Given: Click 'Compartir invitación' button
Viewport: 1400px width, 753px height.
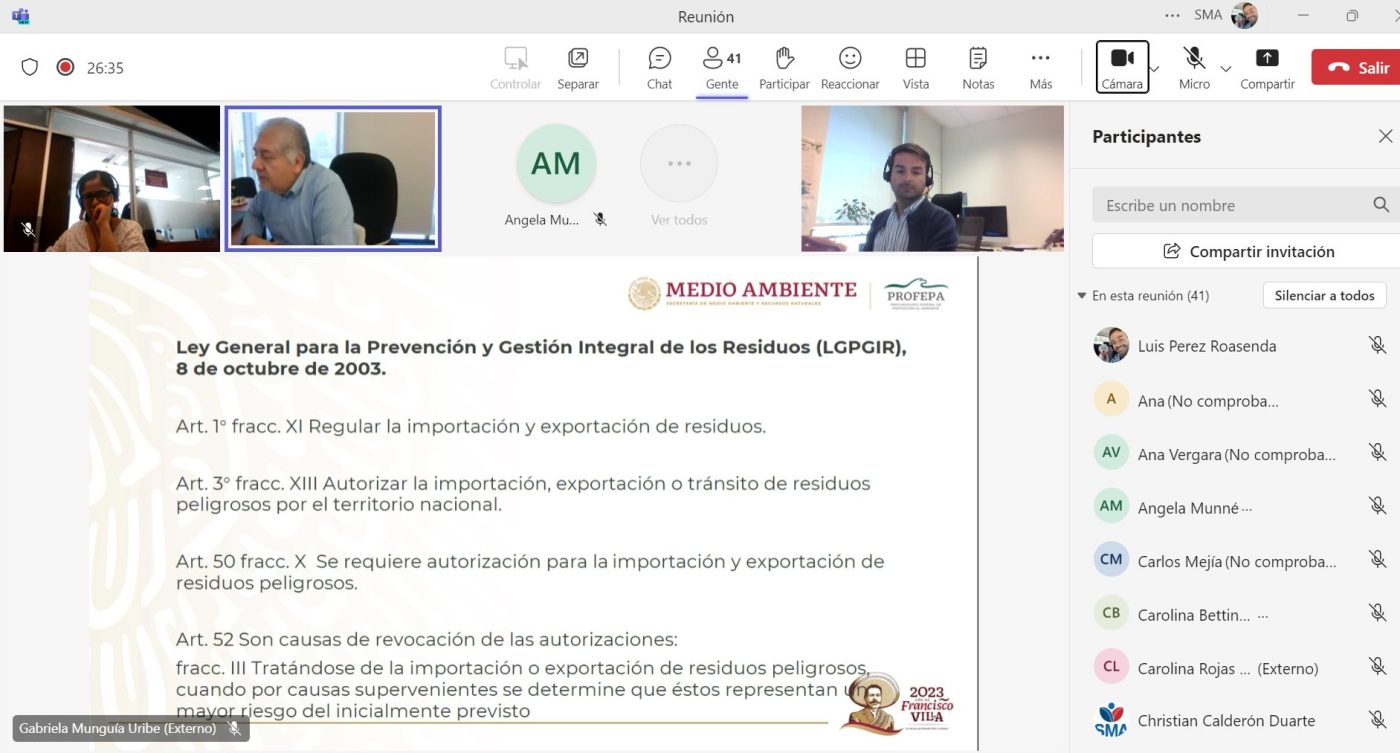Looking at the screenshot, I should point(1248,251).
